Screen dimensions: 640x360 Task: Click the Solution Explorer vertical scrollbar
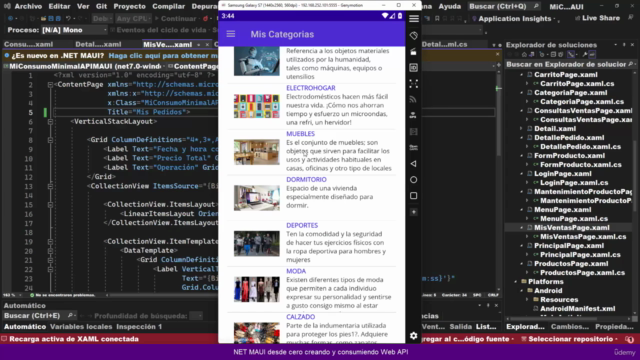pyautogui.click(x=634, y=192)
